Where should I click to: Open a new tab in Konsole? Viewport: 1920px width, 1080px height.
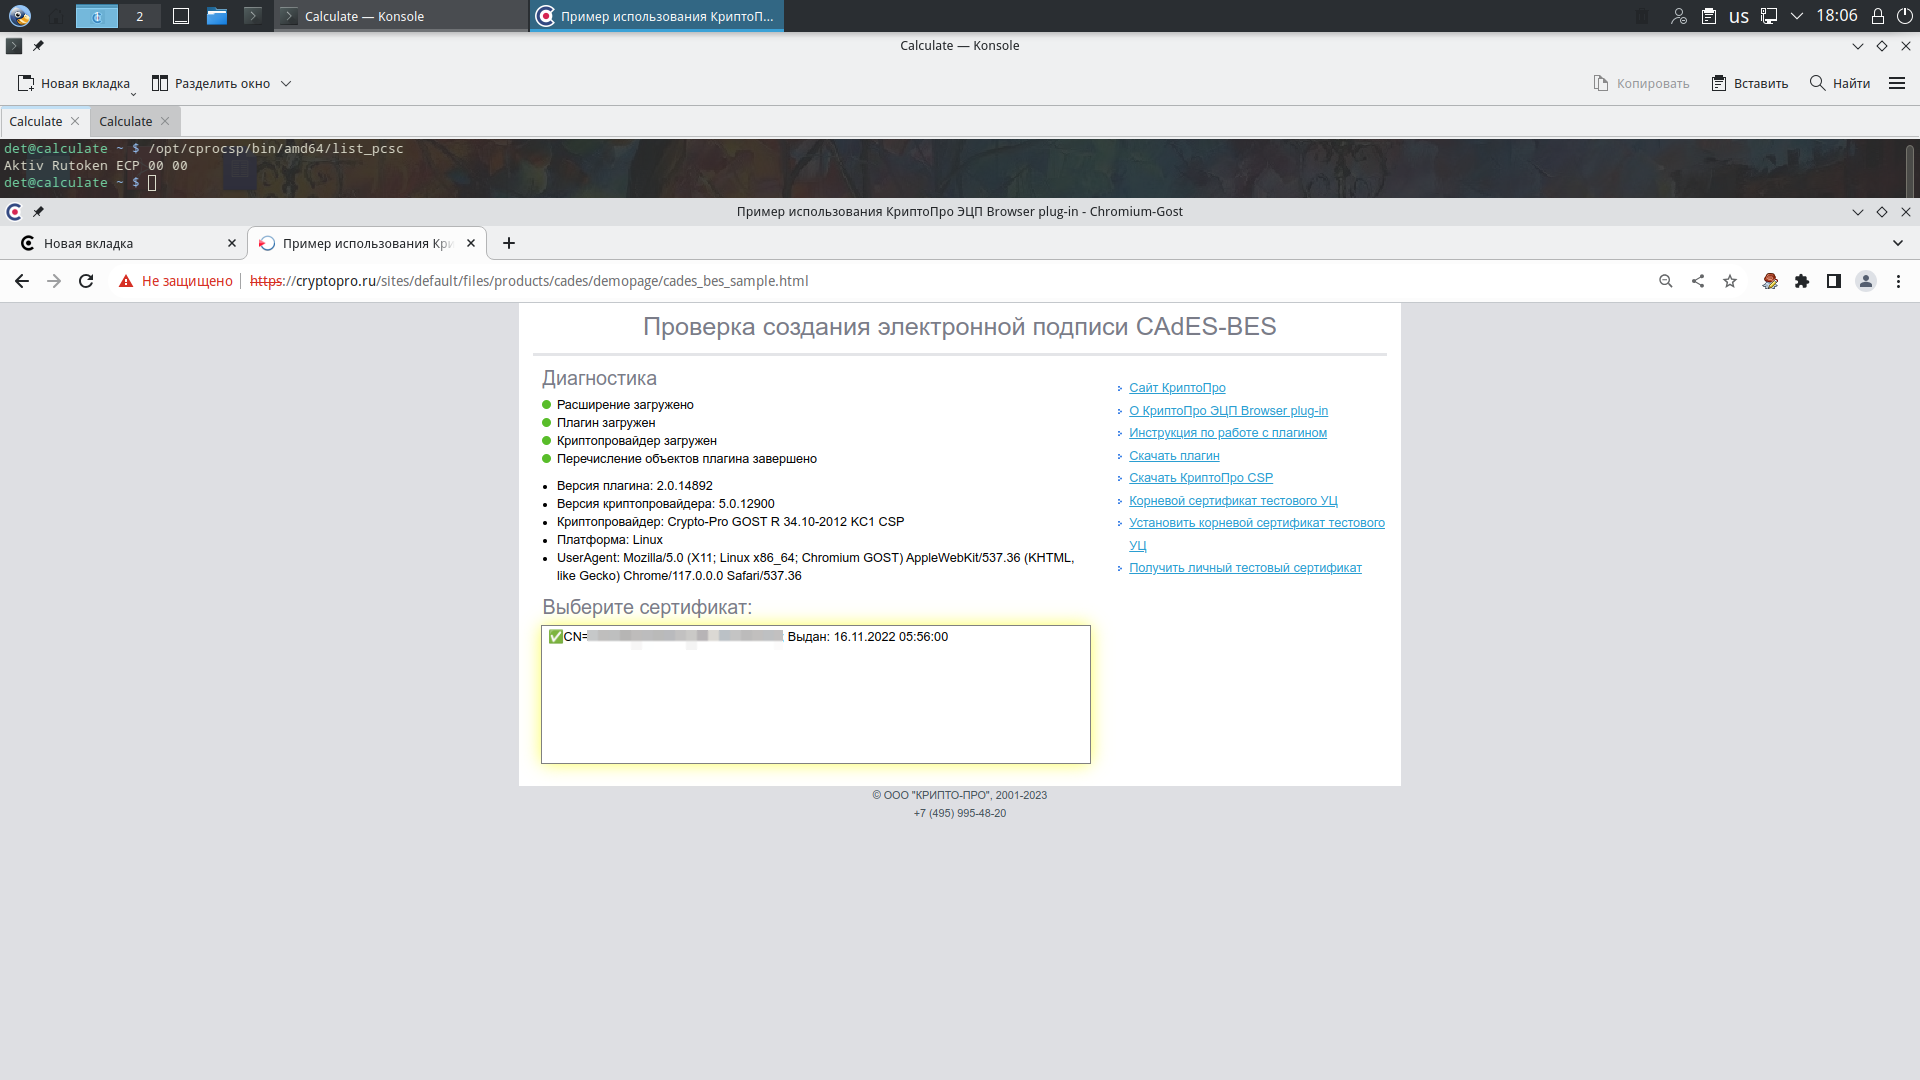tap(74, 84)
